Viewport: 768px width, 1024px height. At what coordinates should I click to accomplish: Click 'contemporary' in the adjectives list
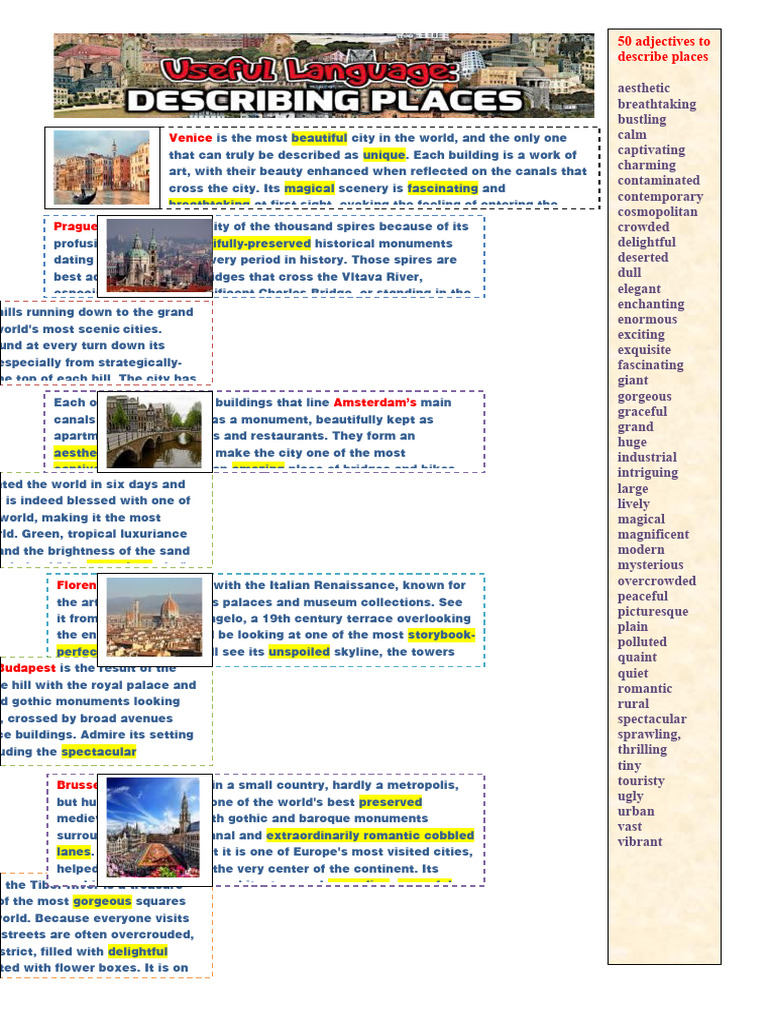tap(660, 197)
